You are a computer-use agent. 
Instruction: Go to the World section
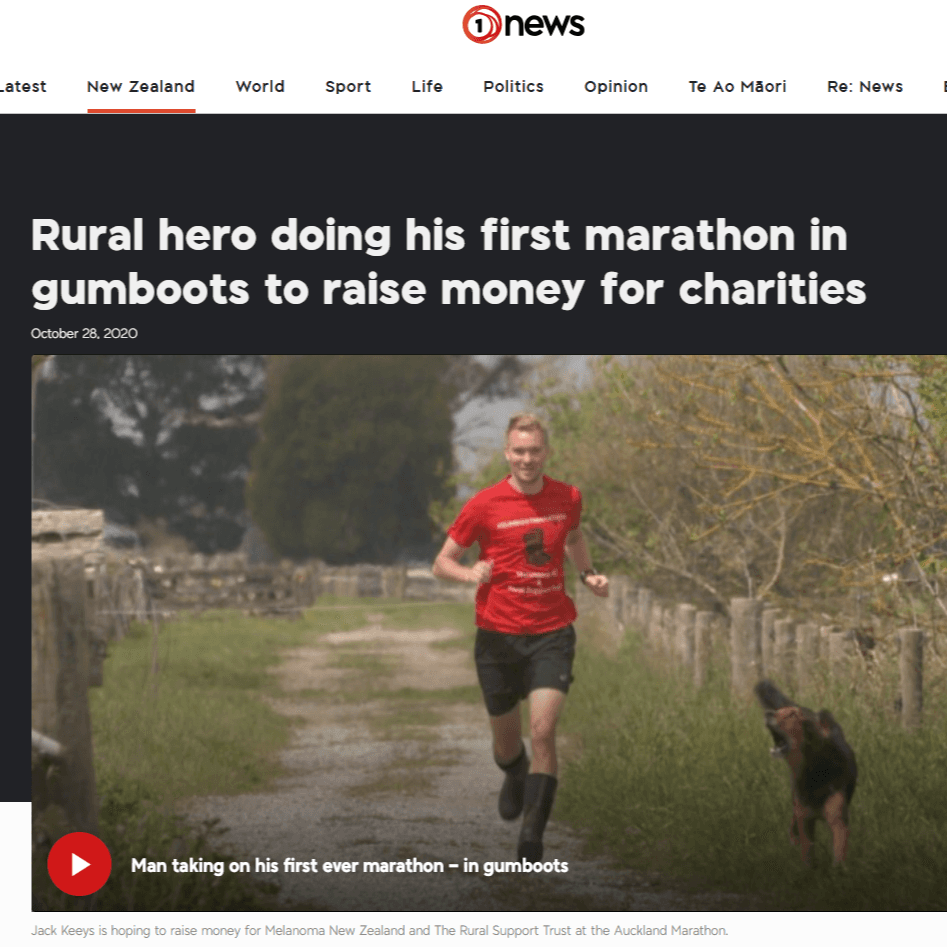260,86
